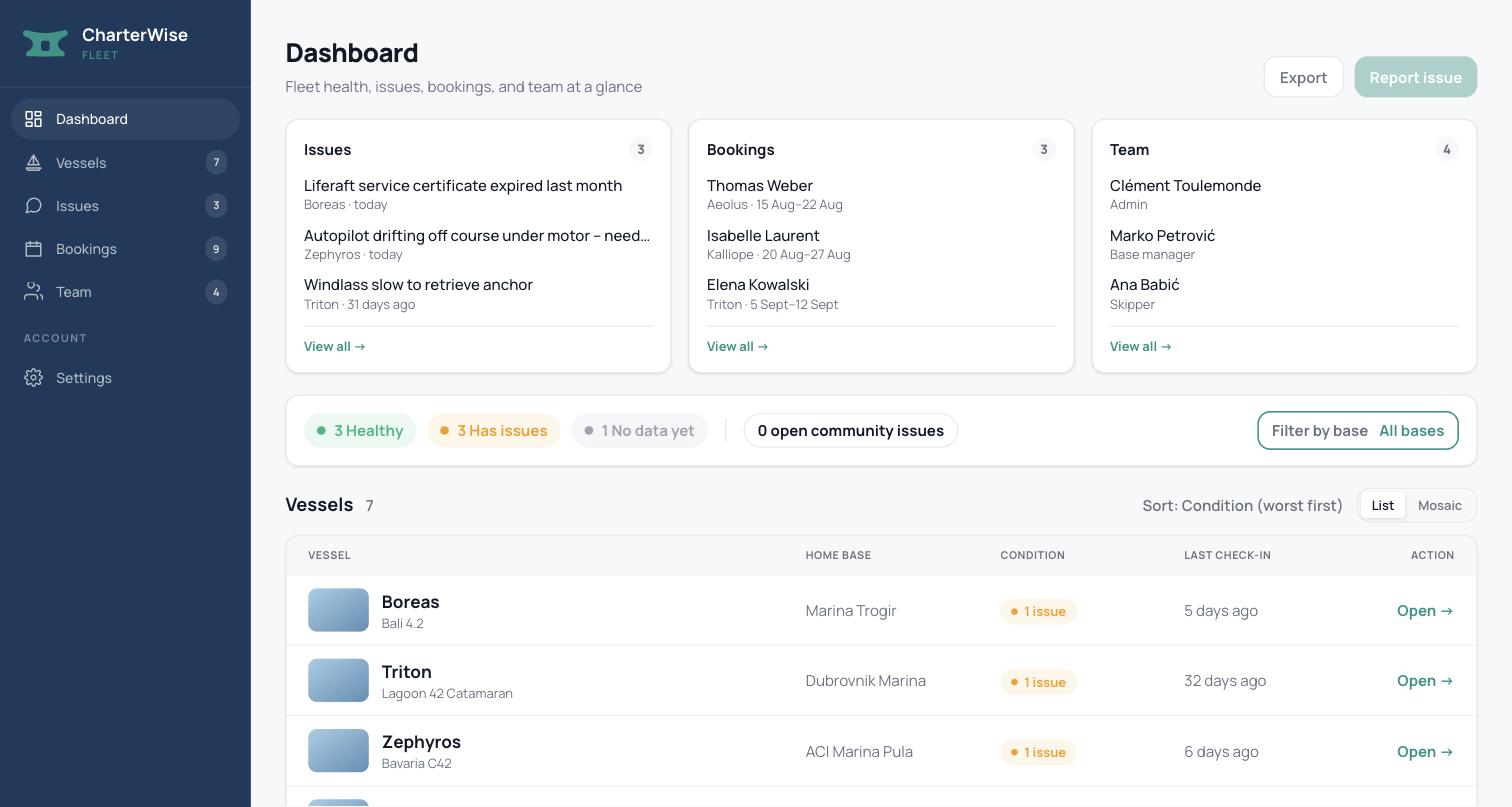
Task: Open Team page from sidebar
Action: click(x=125, y=292)
